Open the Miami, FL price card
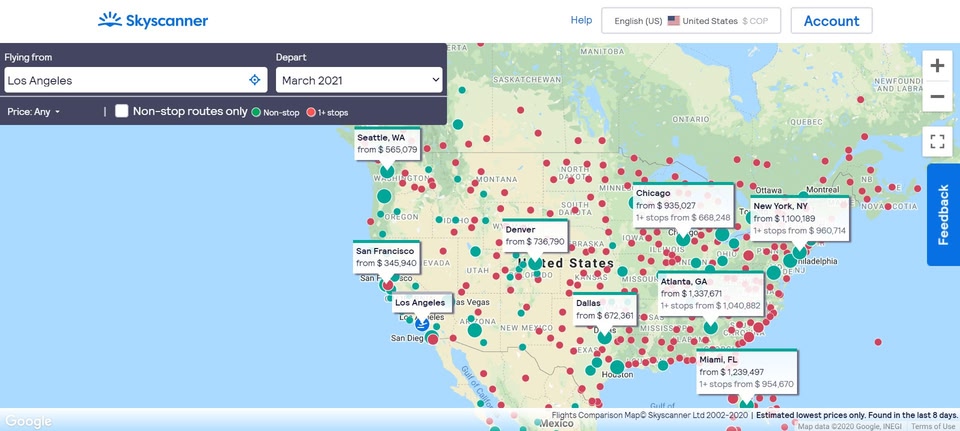This screenshot has height=431, width=960. click(x=747, y=371)
